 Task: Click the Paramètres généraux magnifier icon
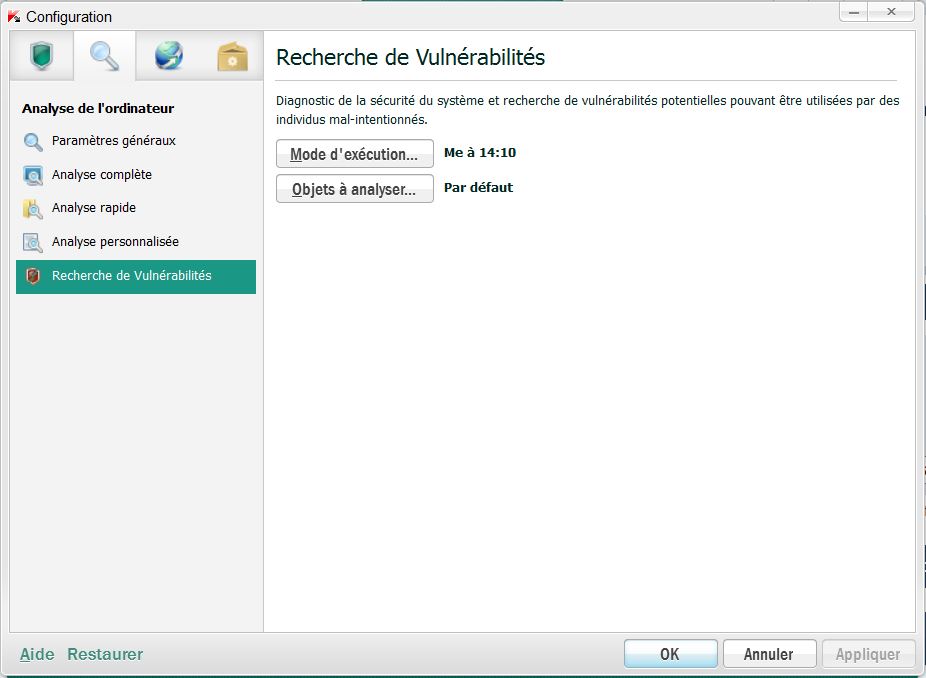[32, 142]
